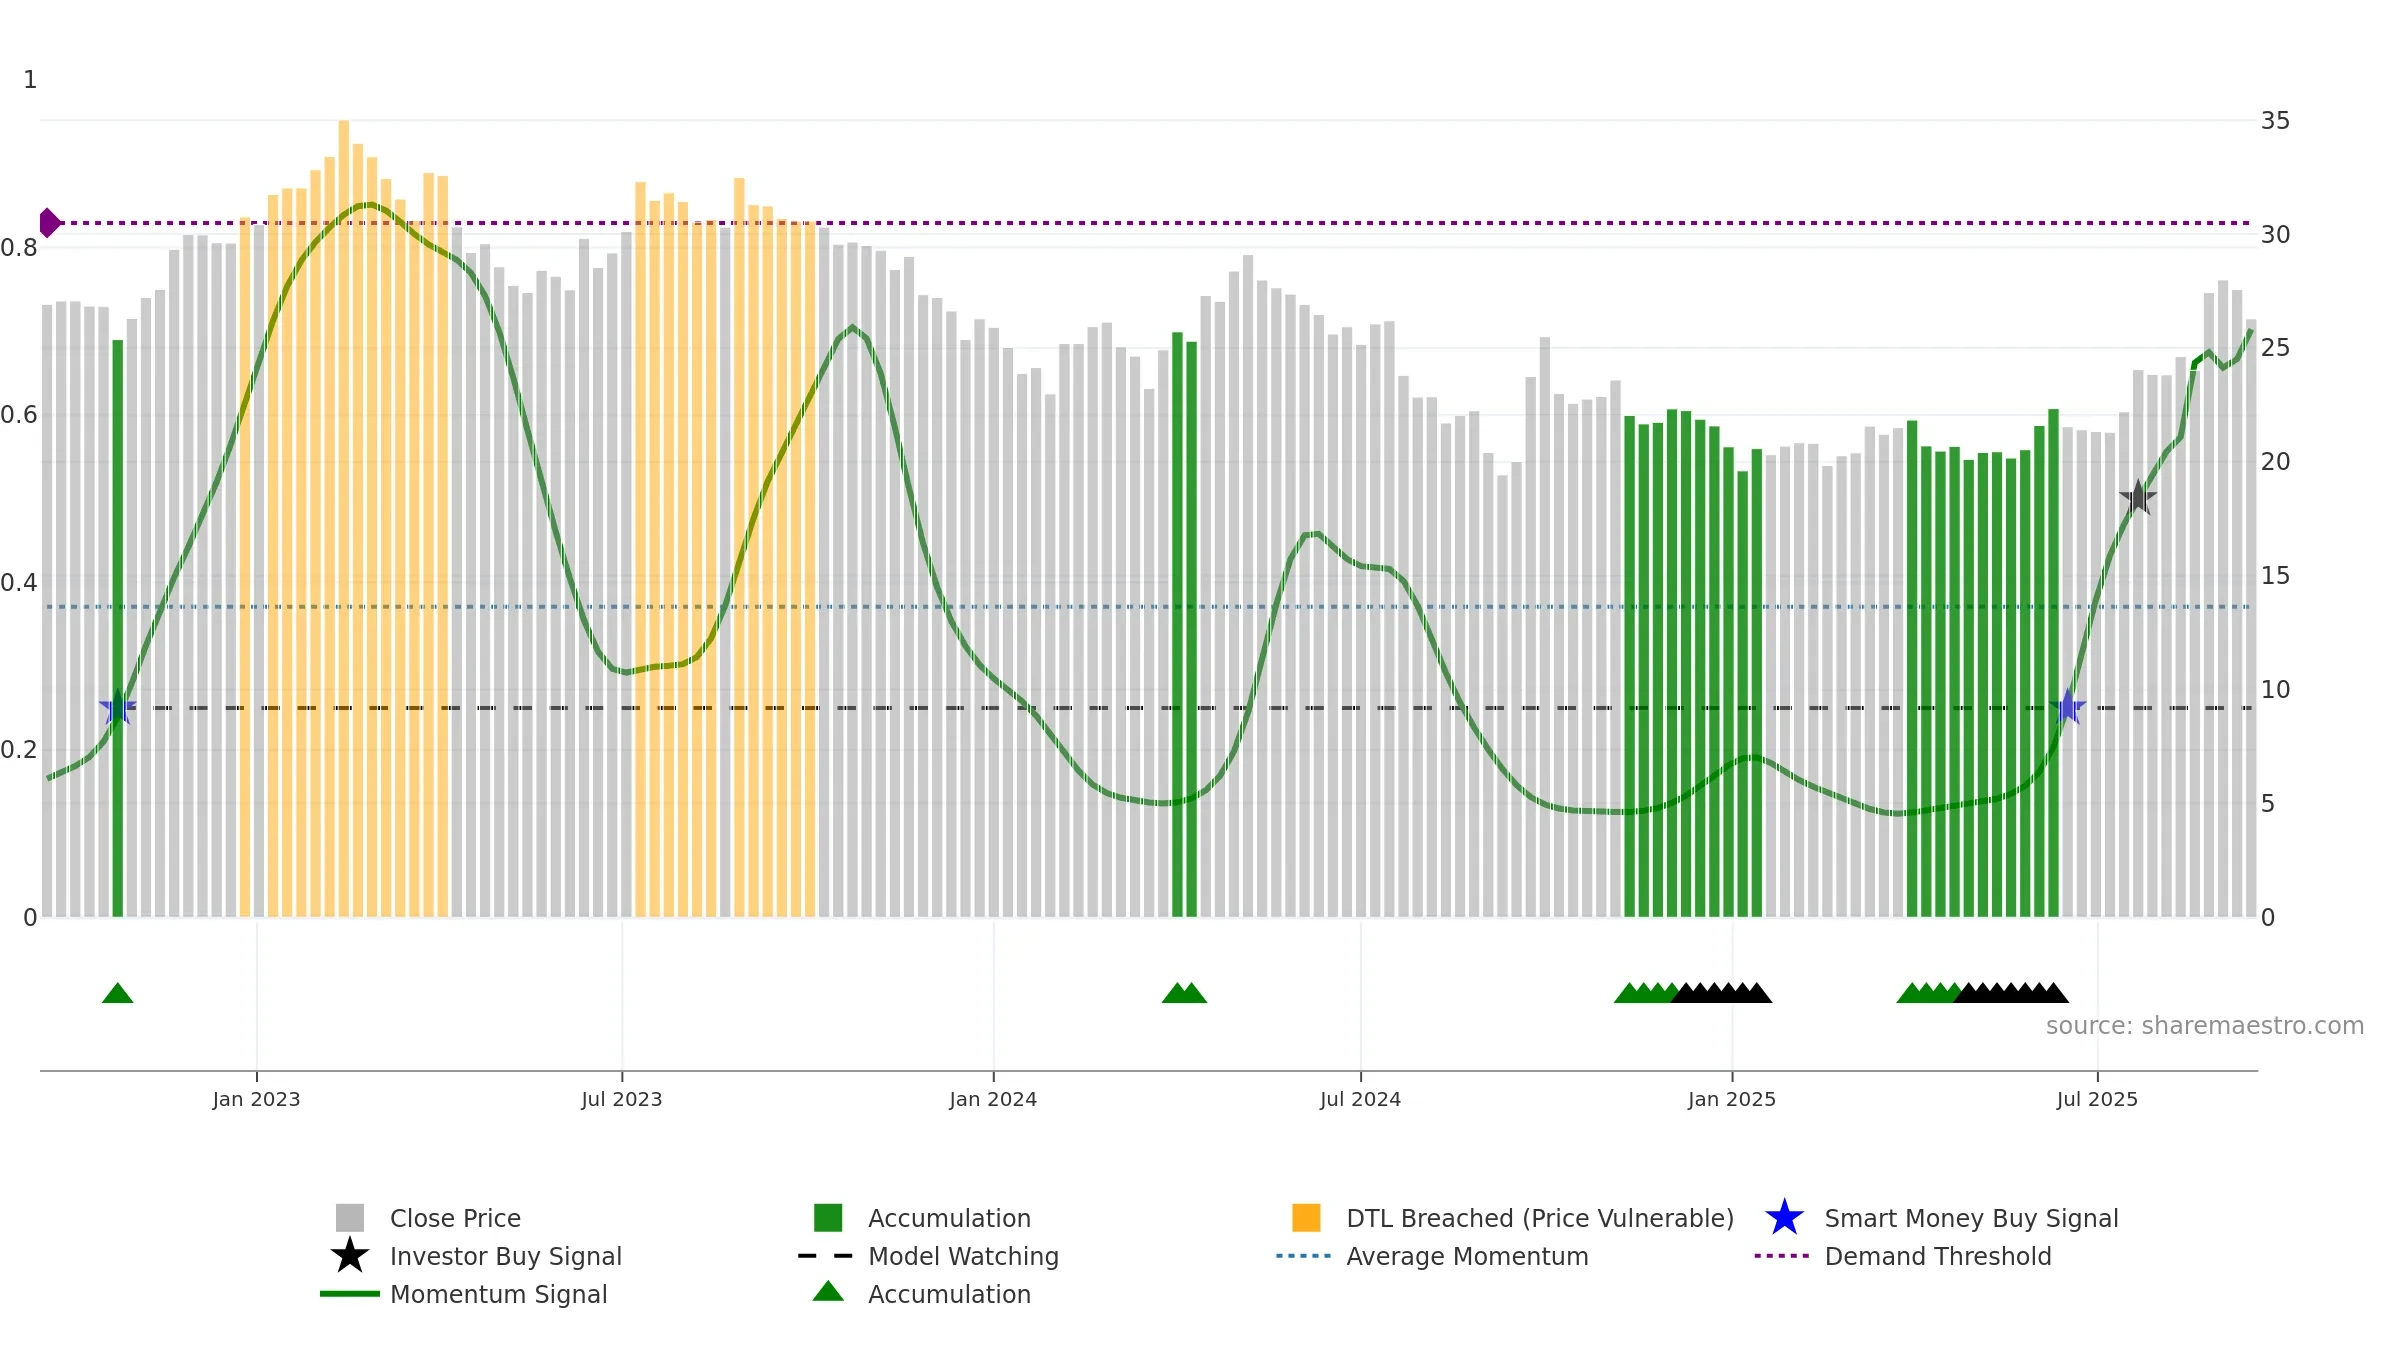2400x1350 pixels.
Task: Click the Close Price gray legend swatch
Action: pos(350,1218)
